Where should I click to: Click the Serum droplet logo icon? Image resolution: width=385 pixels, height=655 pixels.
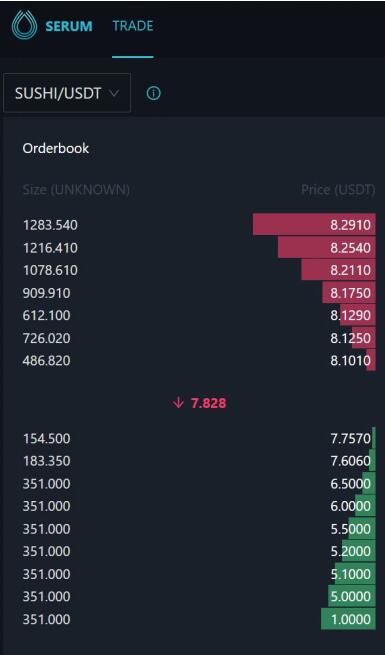pyautogui.click(x=24, y=25)
